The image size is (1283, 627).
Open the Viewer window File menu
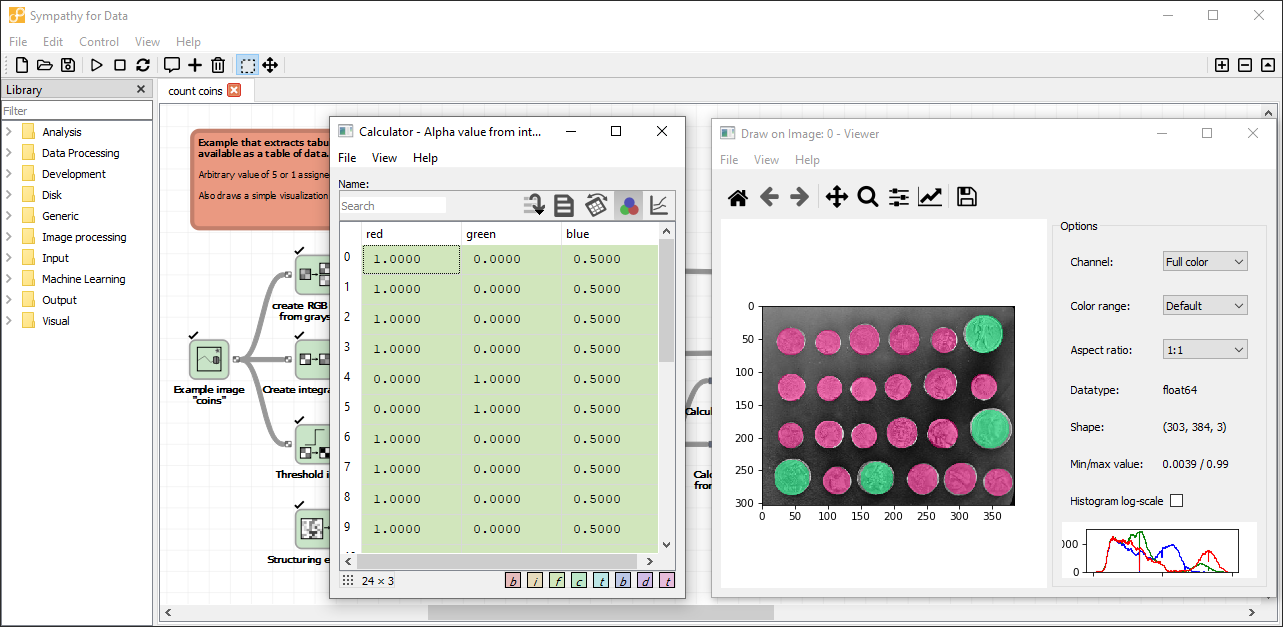729,160
